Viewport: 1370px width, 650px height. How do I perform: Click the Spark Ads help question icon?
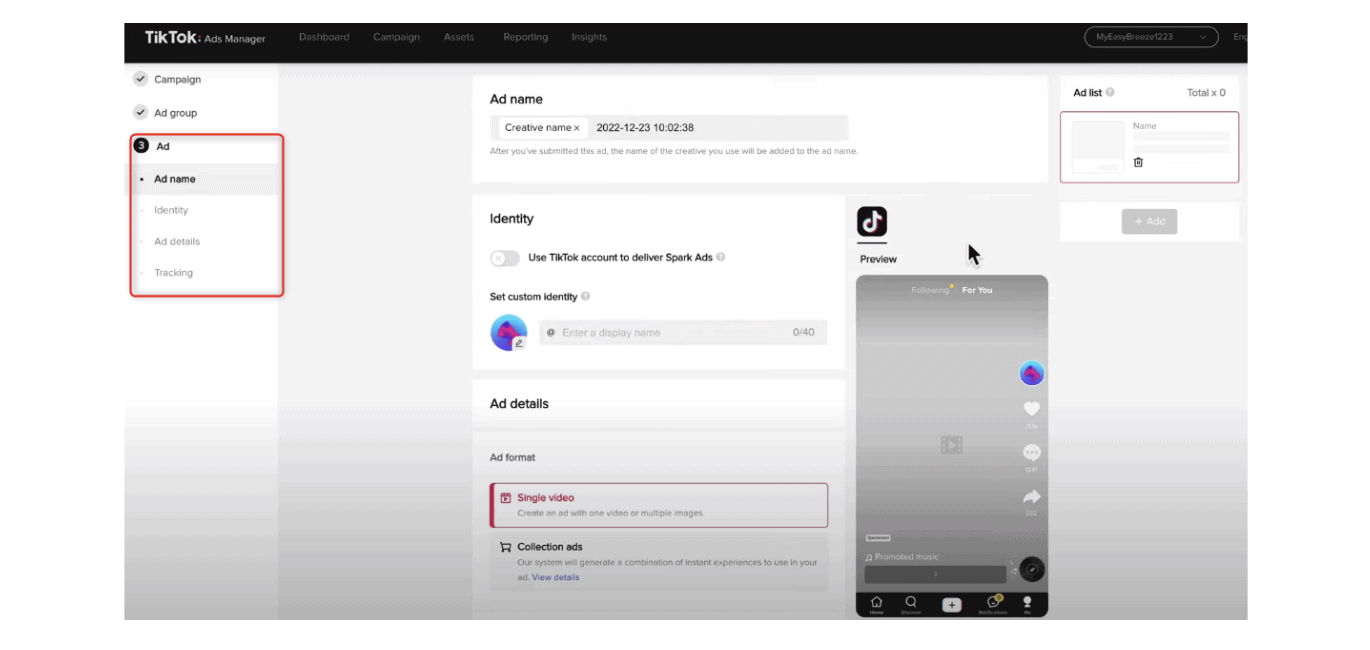pyautogui.click(x=721, y=257)
